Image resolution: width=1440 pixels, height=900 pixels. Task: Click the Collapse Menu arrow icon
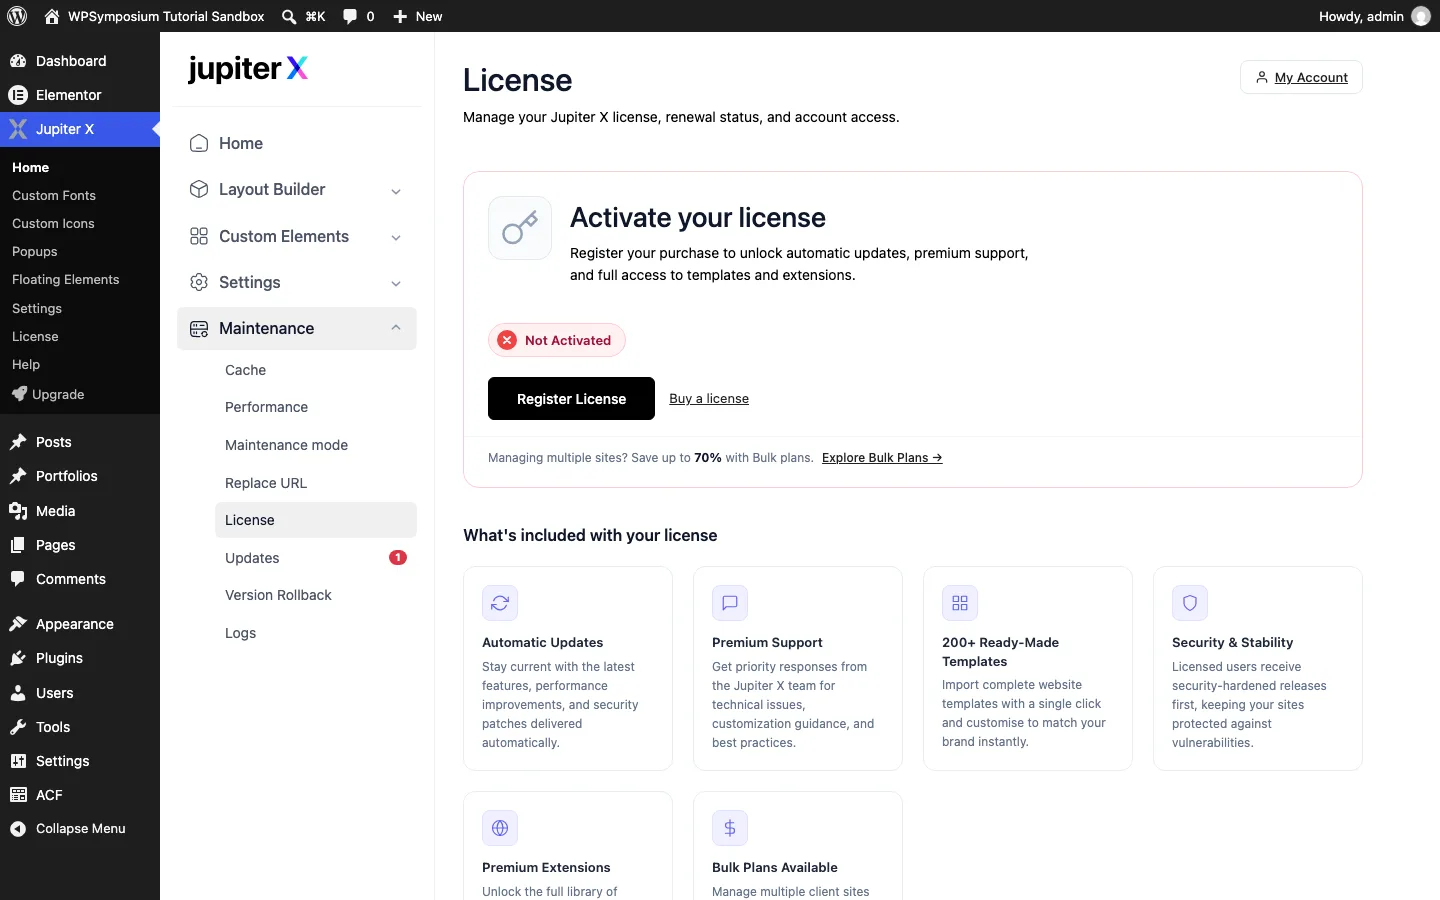coord(18,829)
